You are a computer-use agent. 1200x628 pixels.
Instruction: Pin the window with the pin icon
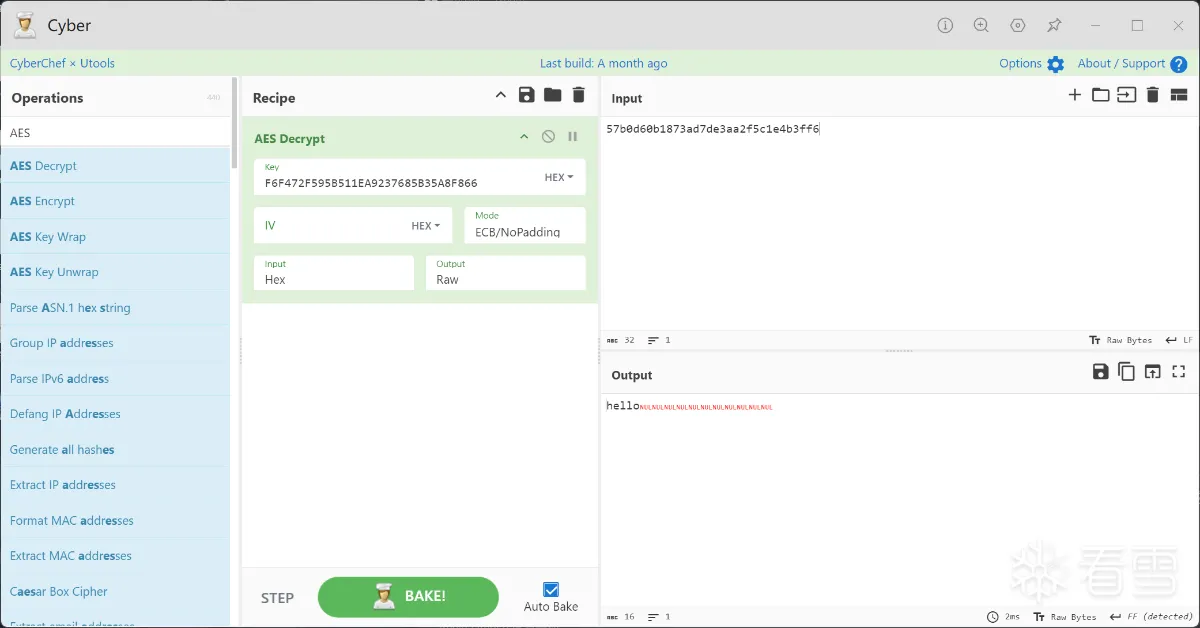pyautogui.click(x=1054, y=25)
